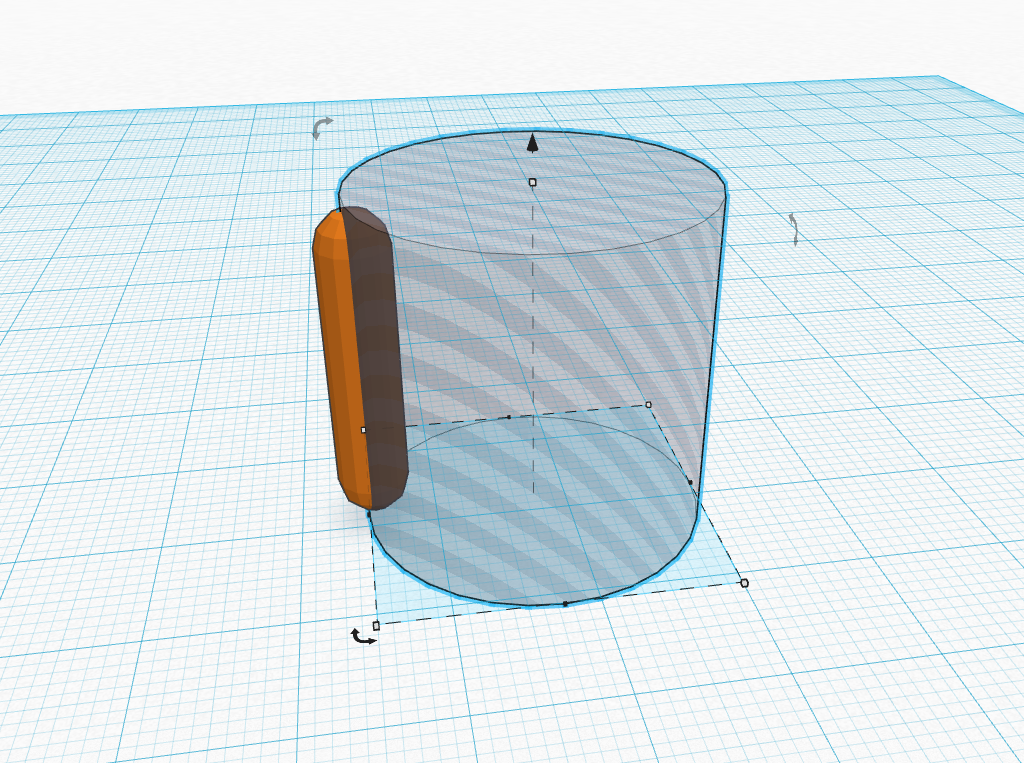Click the black midpoint handle on the front dashed edge

(566, 604)
